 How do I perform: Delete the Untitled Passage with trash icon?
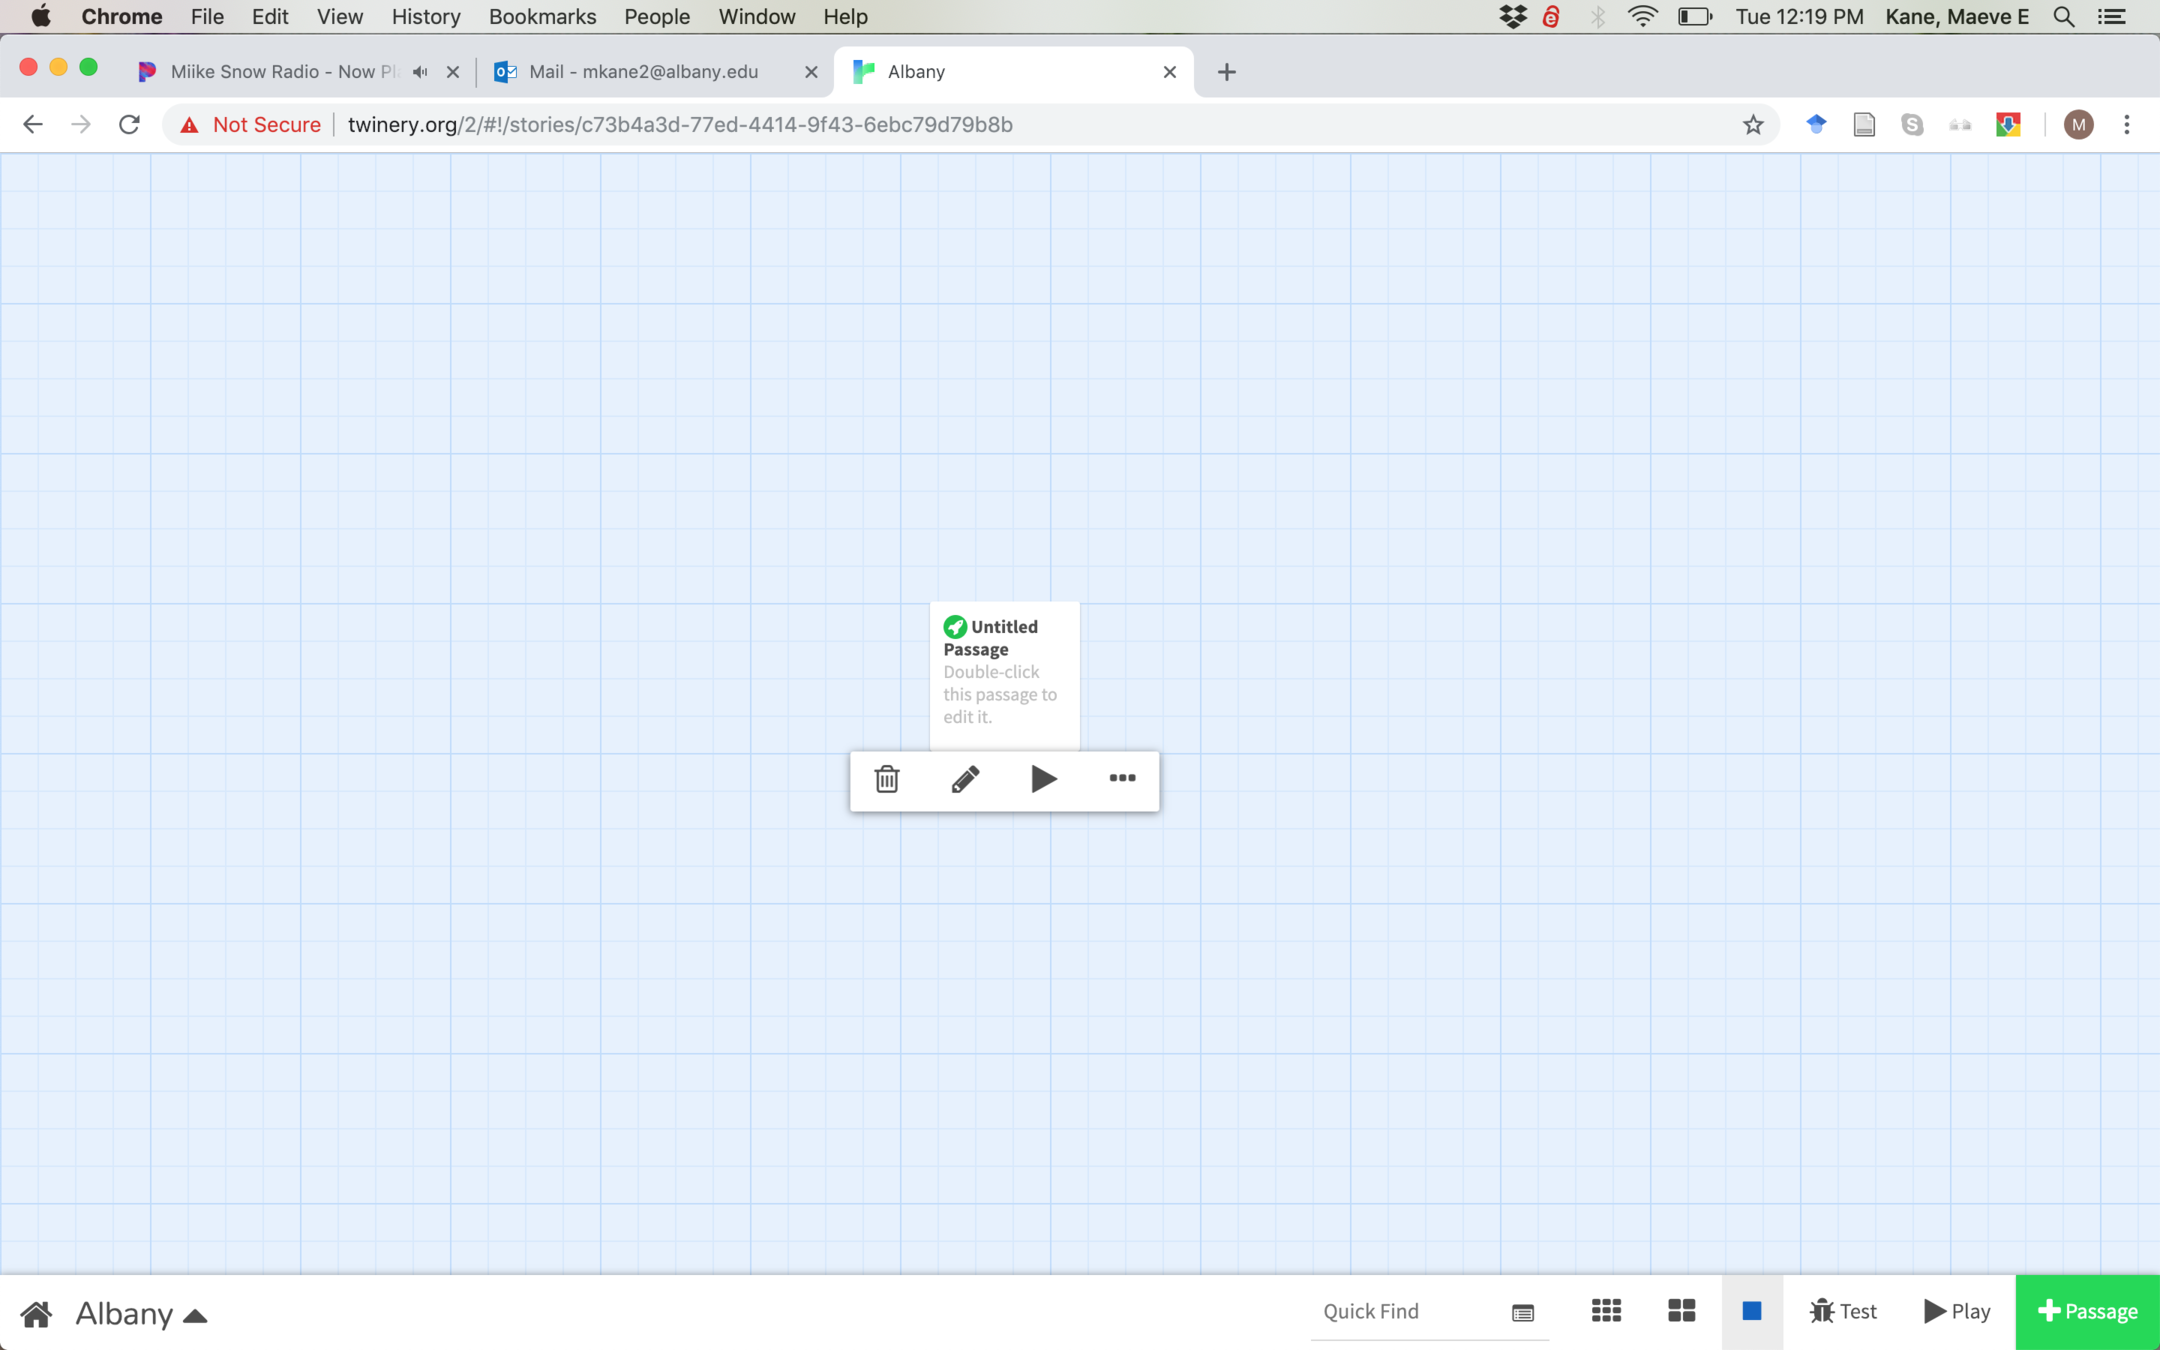886,779
